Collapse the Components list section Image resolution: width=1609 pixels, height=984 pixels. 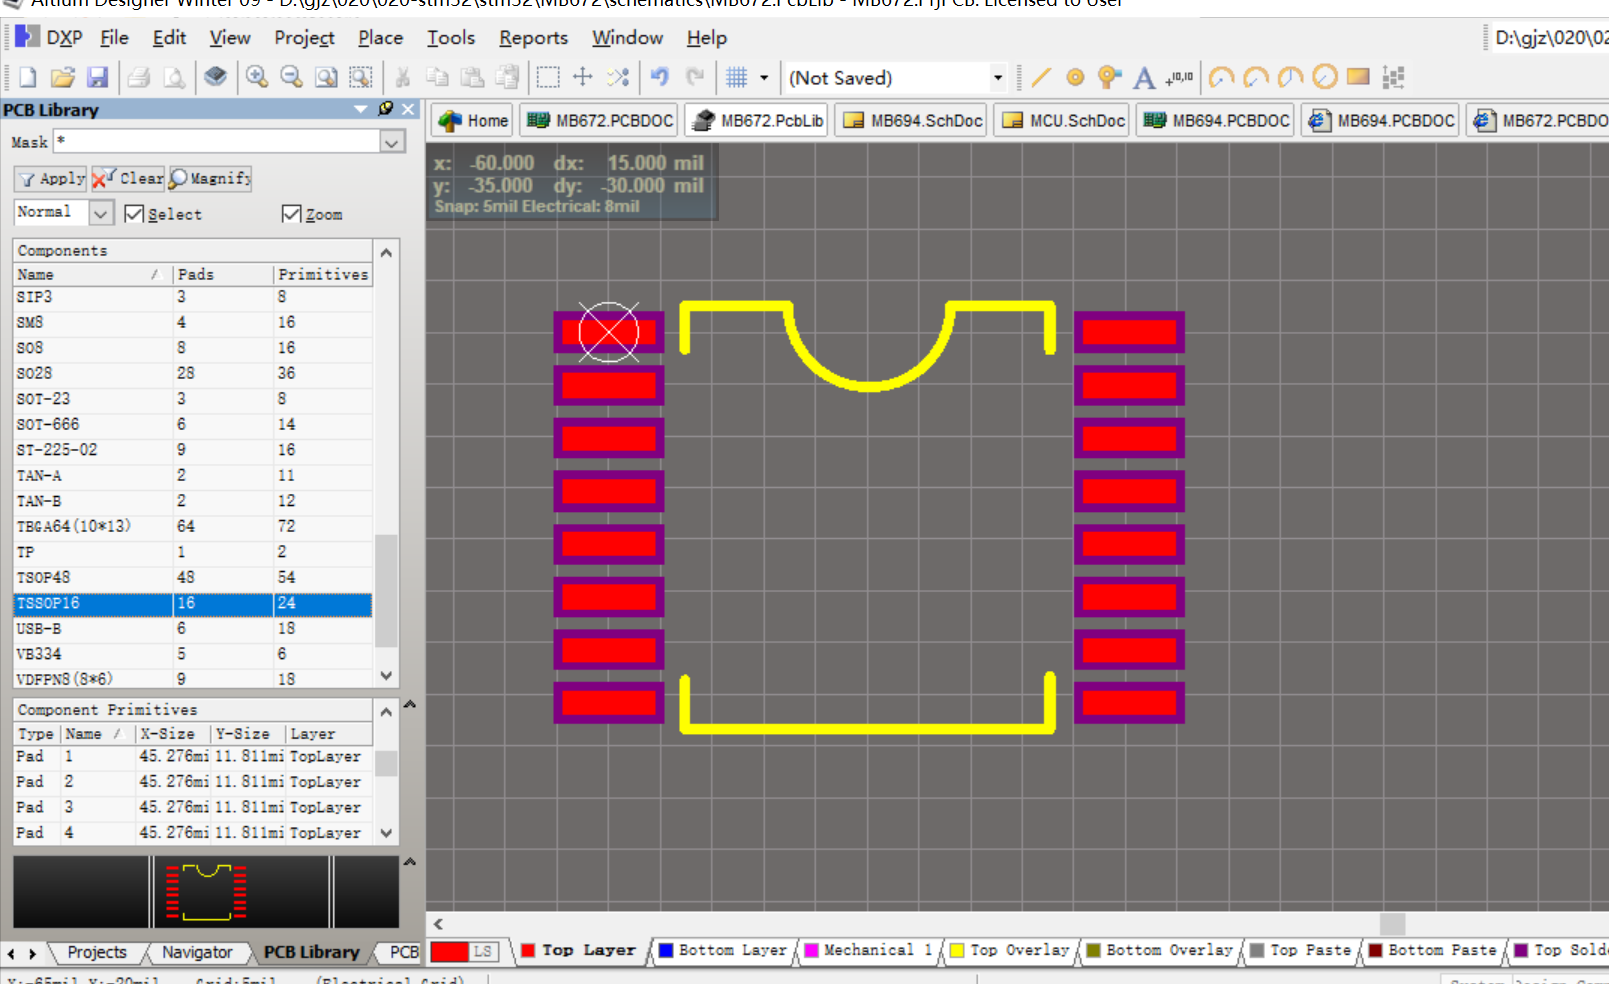386,252
